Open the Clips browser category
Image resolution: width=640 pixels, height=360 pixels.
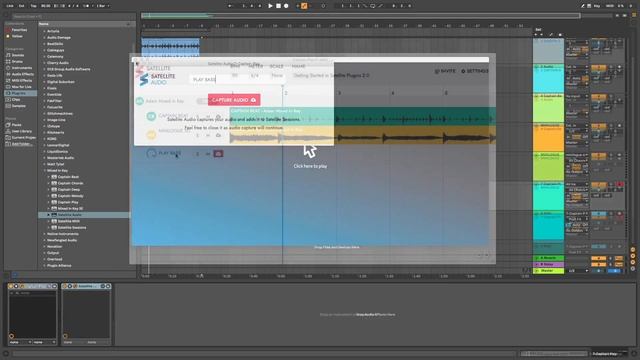(16, 100)
